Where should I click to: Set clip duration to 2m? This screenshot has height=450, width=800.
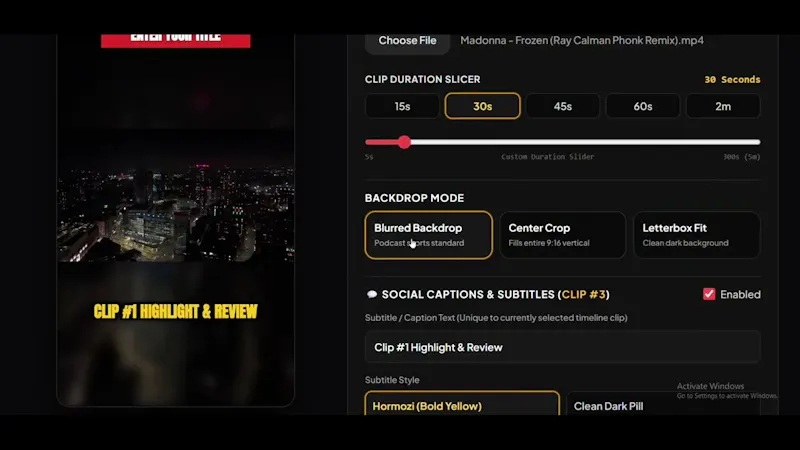(x=723, y=106)
